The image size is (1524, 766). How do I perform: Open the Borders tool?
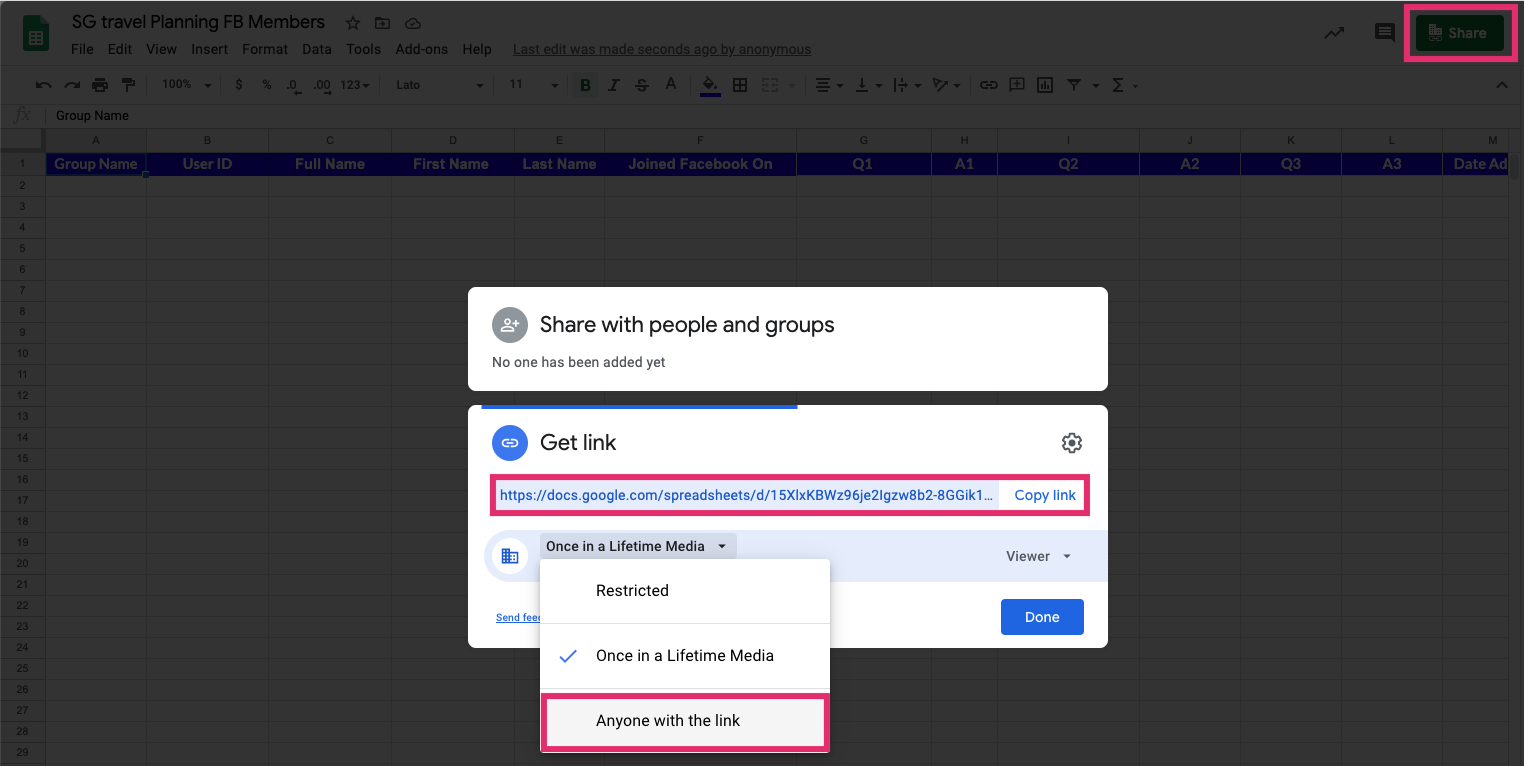(740, 85)
